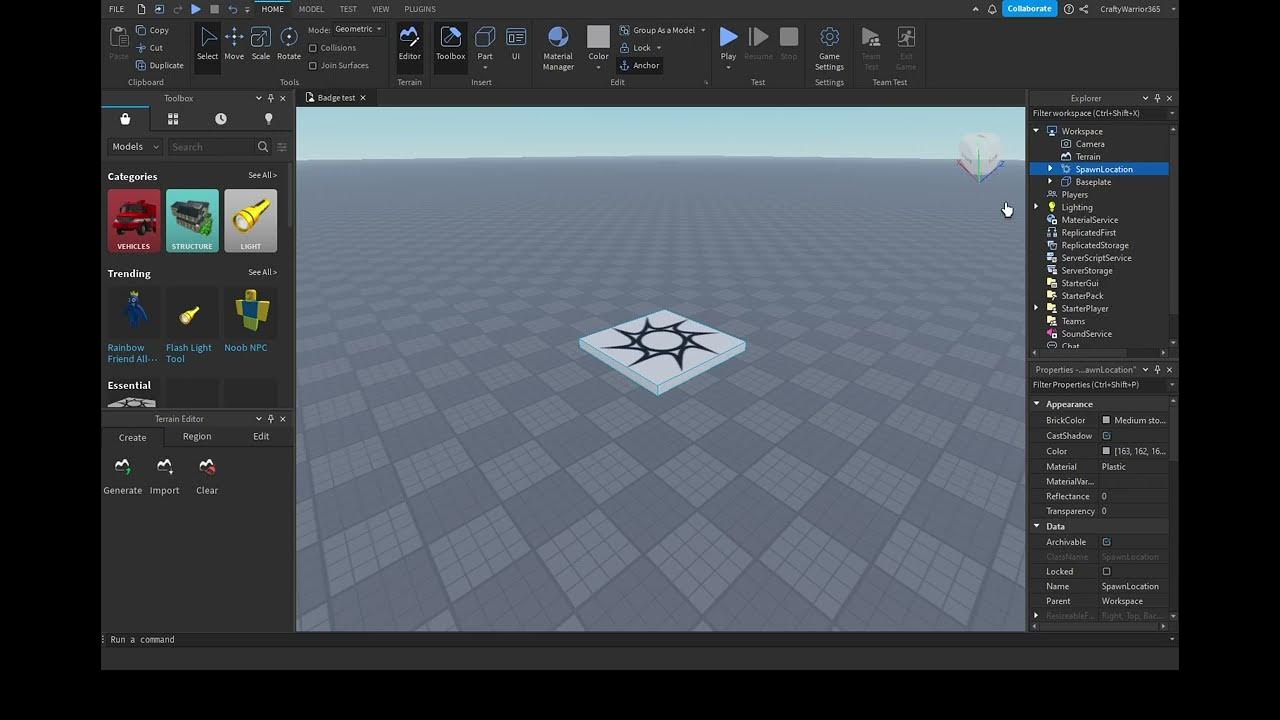Collapse the Appearance properties section

1037,404
